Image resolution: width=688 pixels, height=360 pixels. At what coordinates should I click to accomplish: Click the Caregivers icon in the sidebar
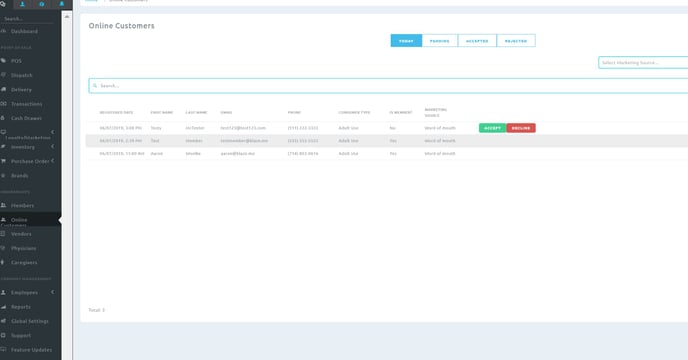[x=3, y=262]
